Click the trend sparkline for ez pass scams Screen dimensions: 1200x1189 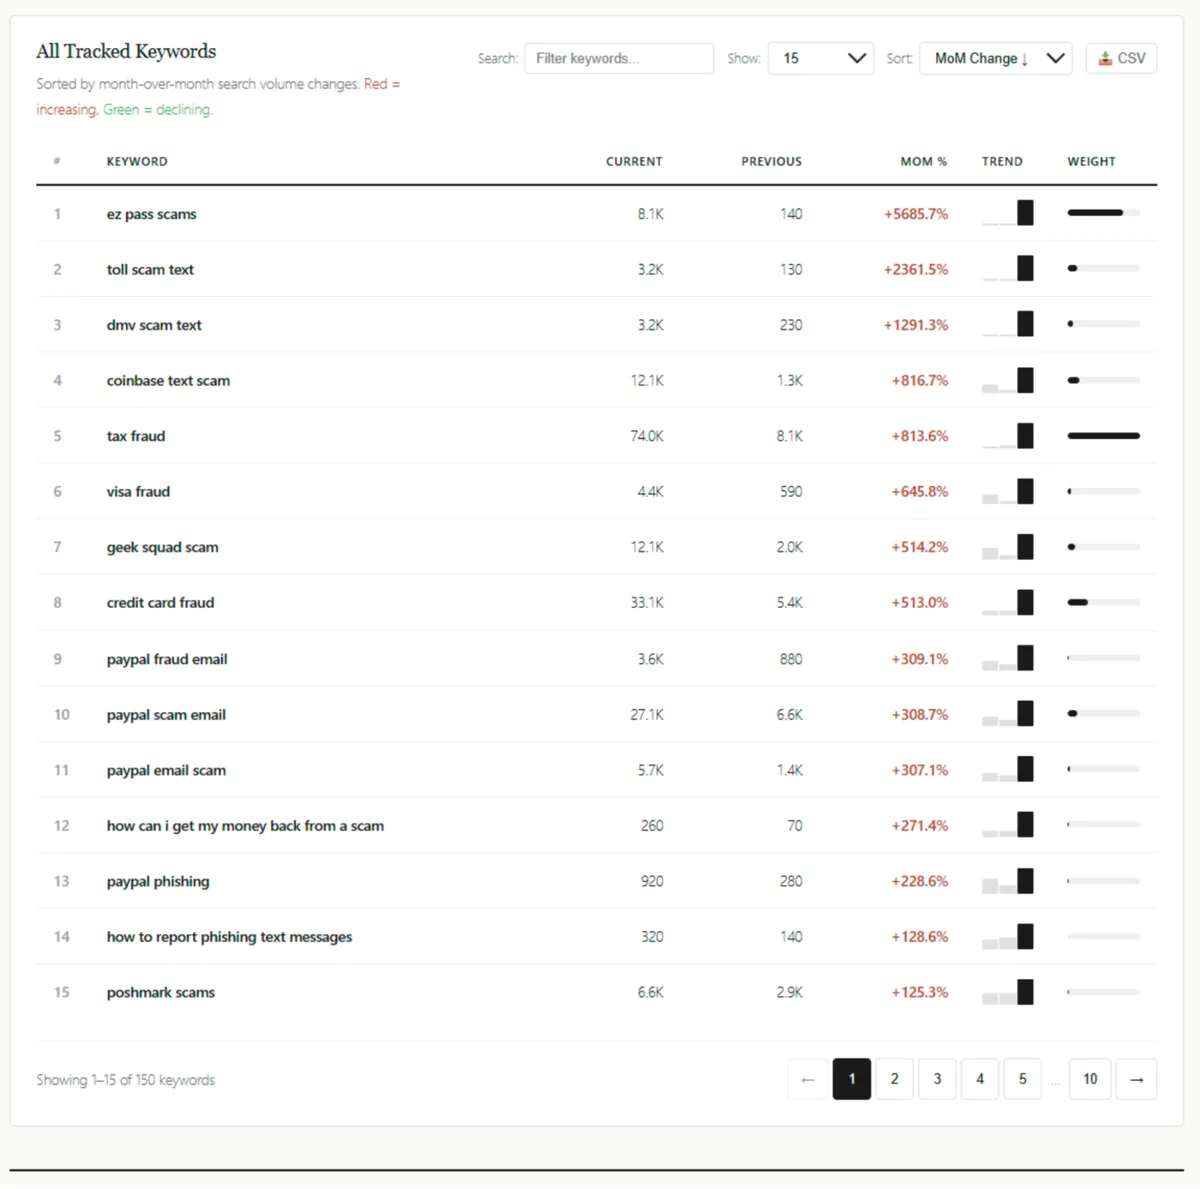[x=1007, y=212]
